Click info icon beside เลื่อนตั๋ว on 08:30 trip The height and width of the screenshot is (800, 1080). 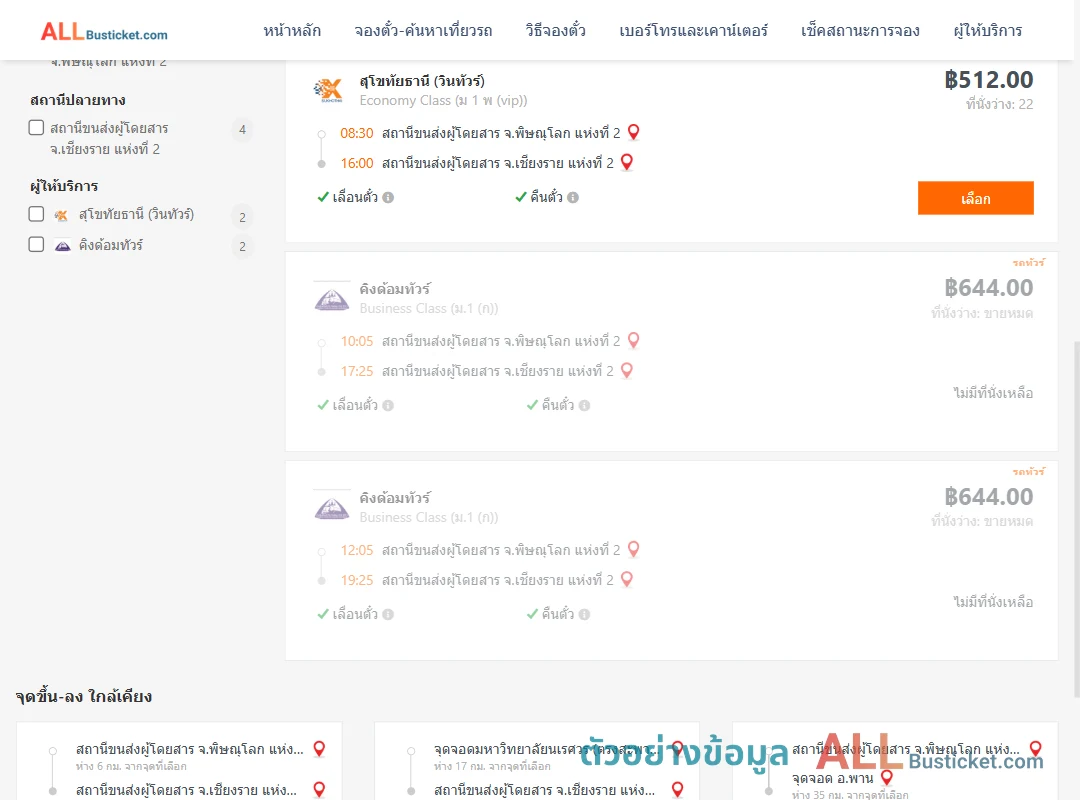pos(388,197)
